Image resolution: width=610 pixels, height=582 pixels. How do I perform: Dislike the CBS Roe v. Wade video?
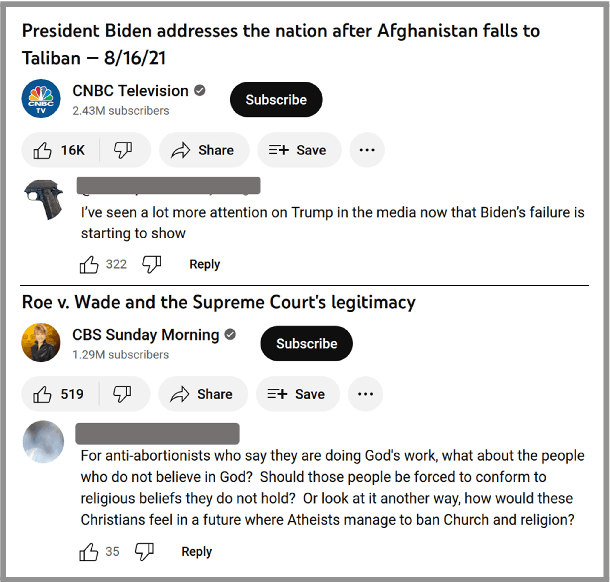122,394
